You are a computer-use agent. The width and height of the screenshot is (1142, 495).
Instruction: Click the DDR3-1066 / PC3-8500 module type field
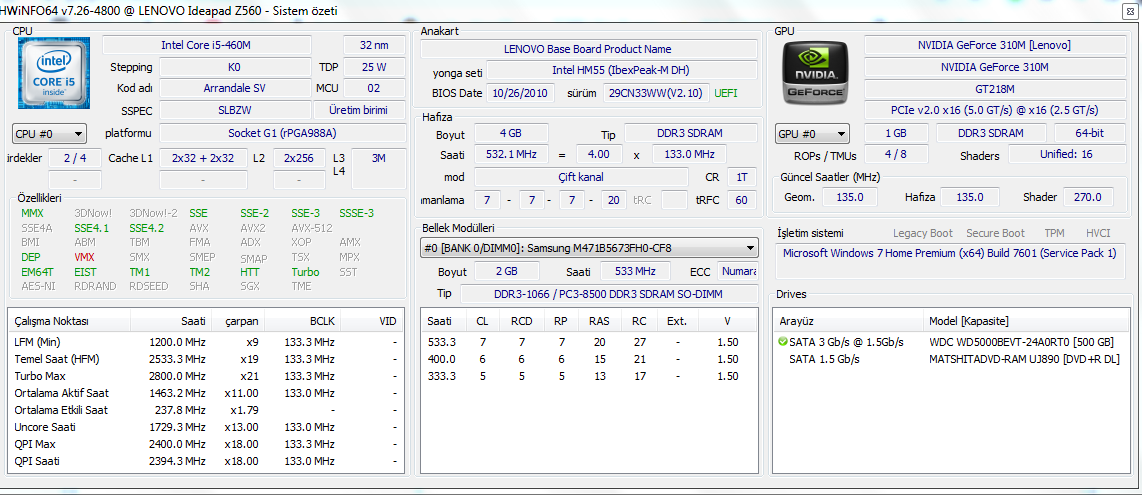(x=609, y=293)
